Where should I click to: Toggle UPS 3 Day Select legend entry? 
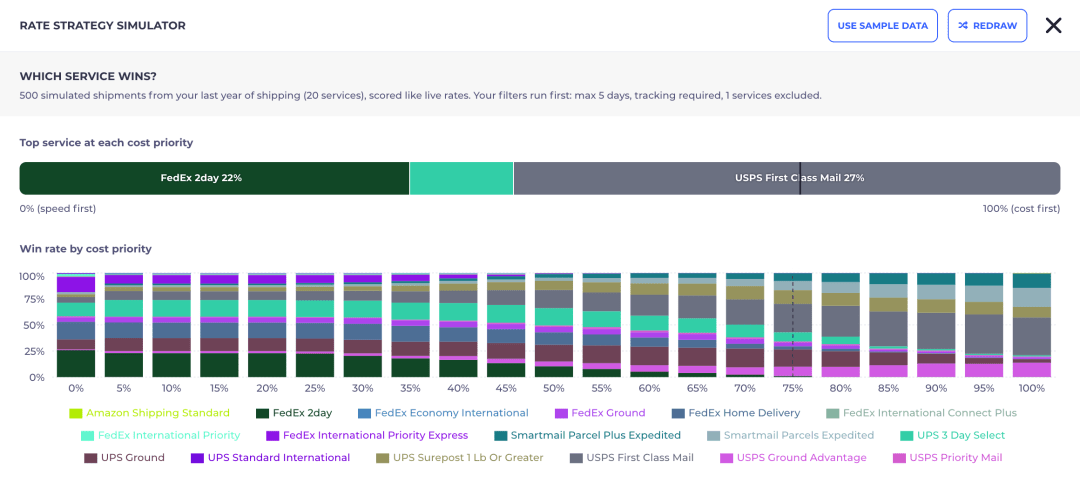953,435
